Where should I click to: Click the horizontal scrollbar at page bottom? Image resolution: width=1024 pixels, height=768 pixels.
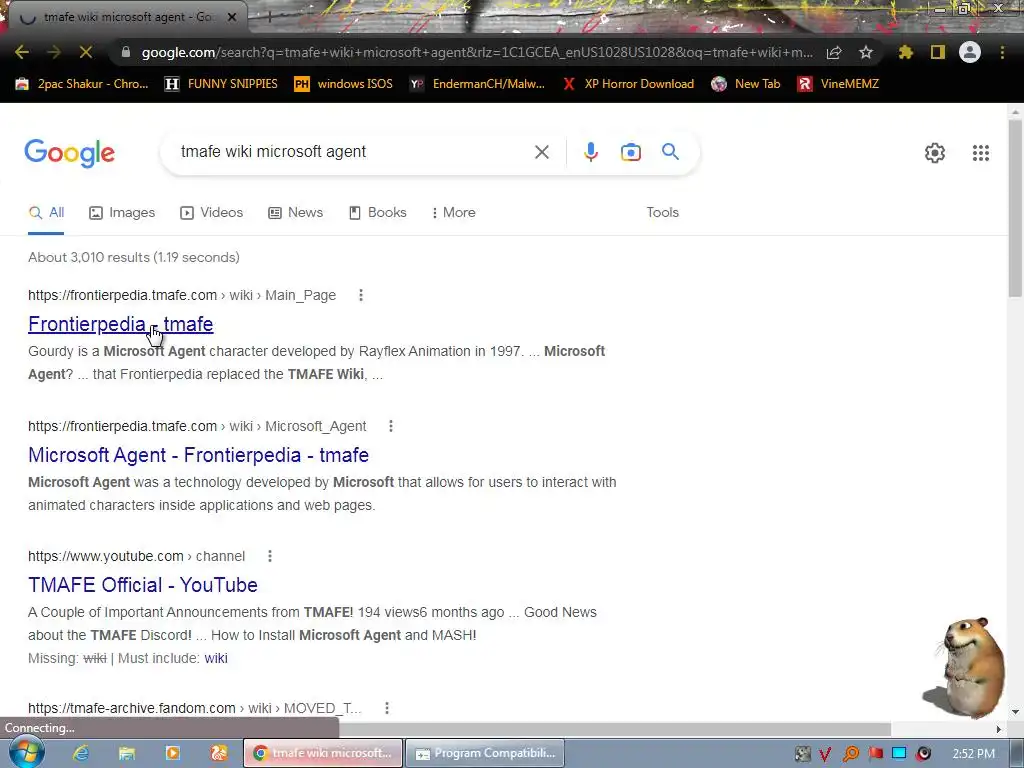(x=614, y=729)
